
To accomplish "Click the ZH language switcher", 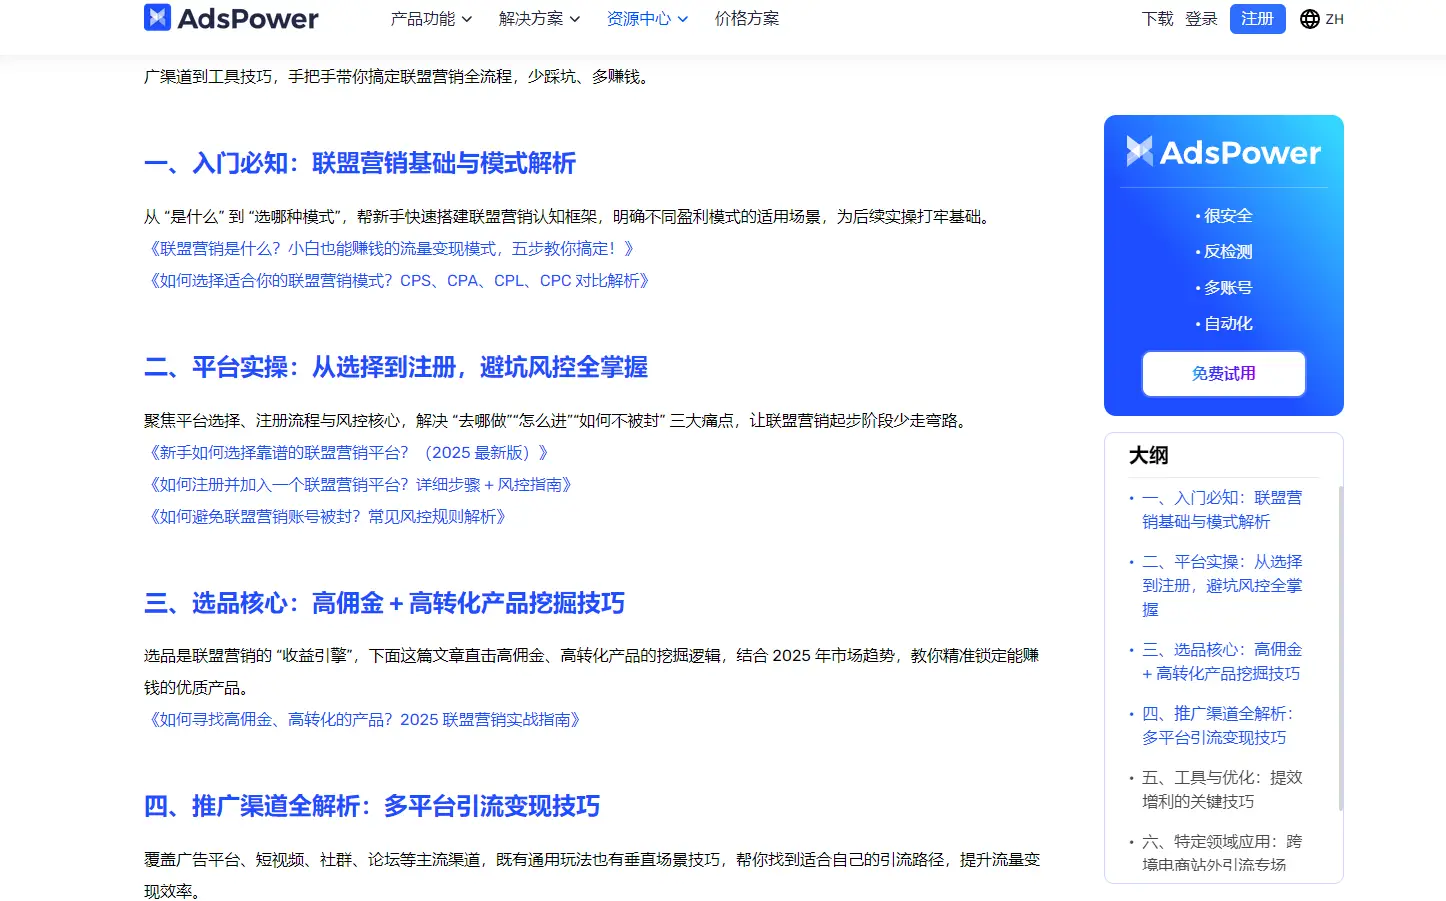I will pyautogui.click(x=1331, y=18).
